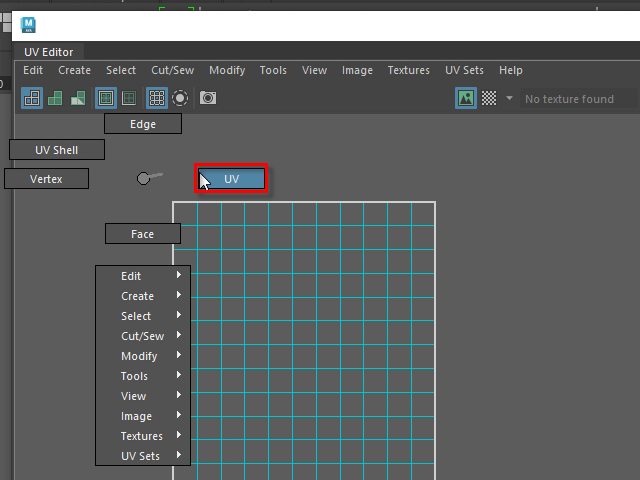Click the first UV layout icon in toolbar
The width and height of the screenshot is (640, 480).
point(32,98)
